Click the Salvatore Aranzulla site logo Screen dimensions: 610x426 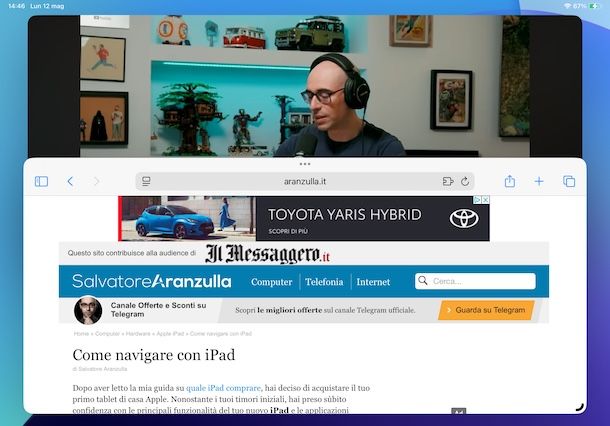[x=151, y=282]
